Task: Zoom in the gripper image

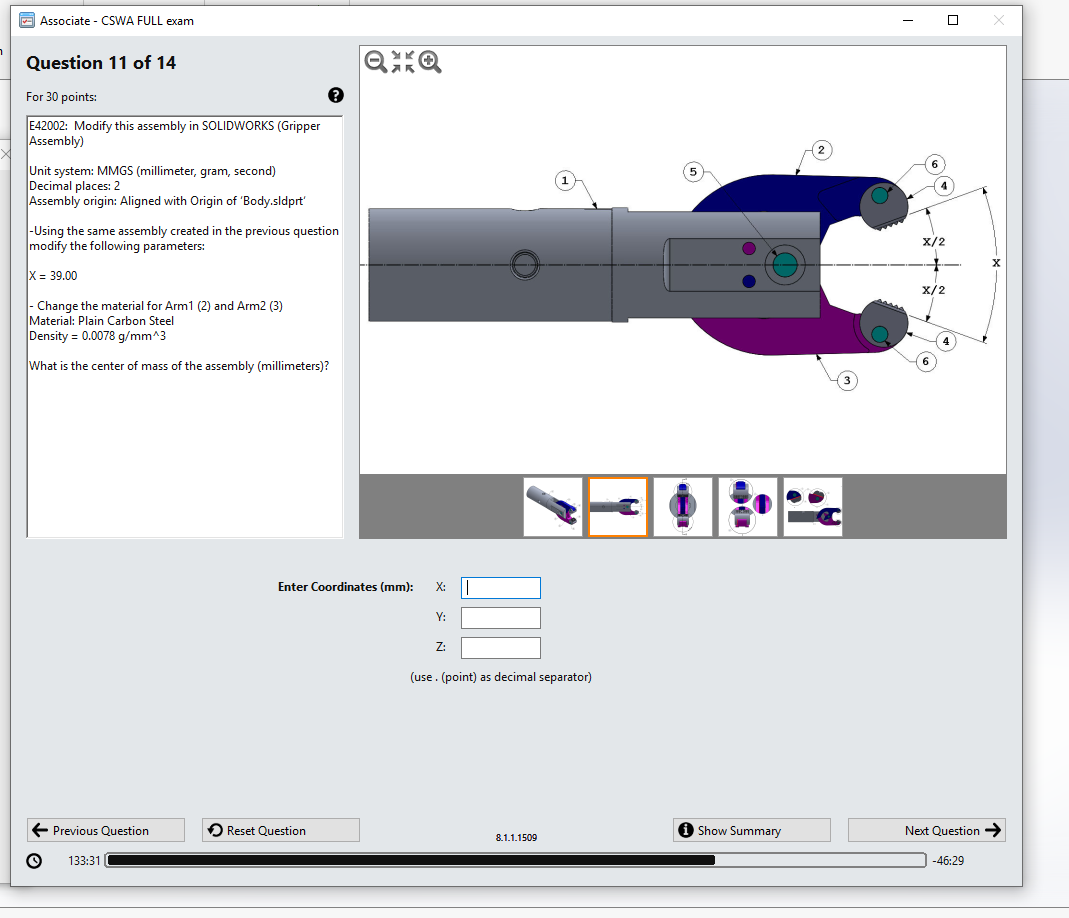Action: pos(430,62)
